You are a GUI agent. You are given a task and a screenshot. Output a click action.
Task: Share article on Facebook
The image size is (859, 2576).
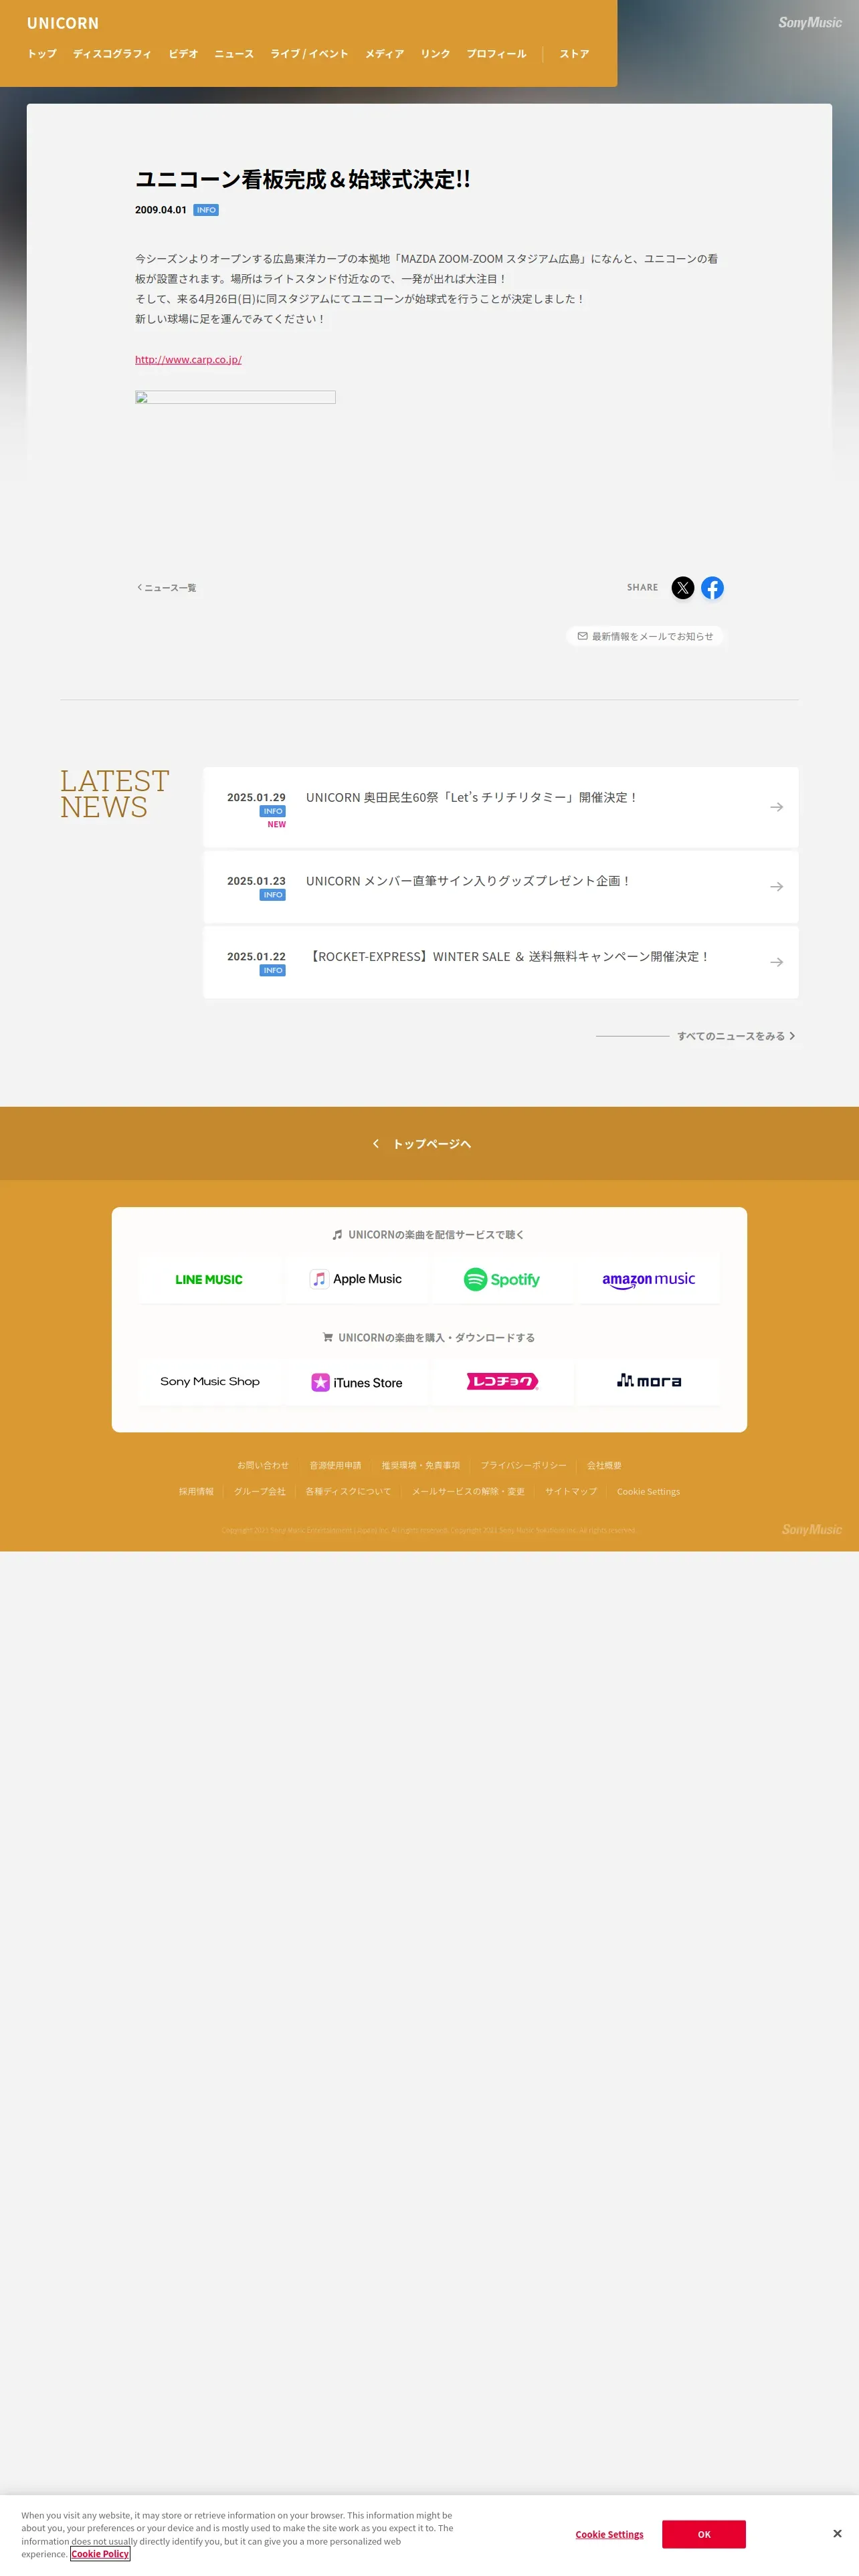712,588
